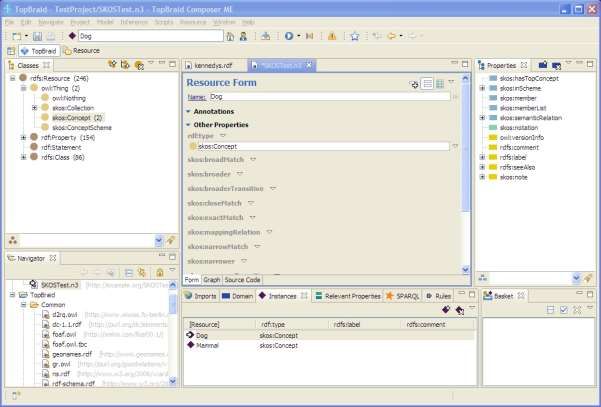
Task: Click the link-with-editor icon in Navigator toolbar
Action: pyautogui.click(x=142, y=272)
